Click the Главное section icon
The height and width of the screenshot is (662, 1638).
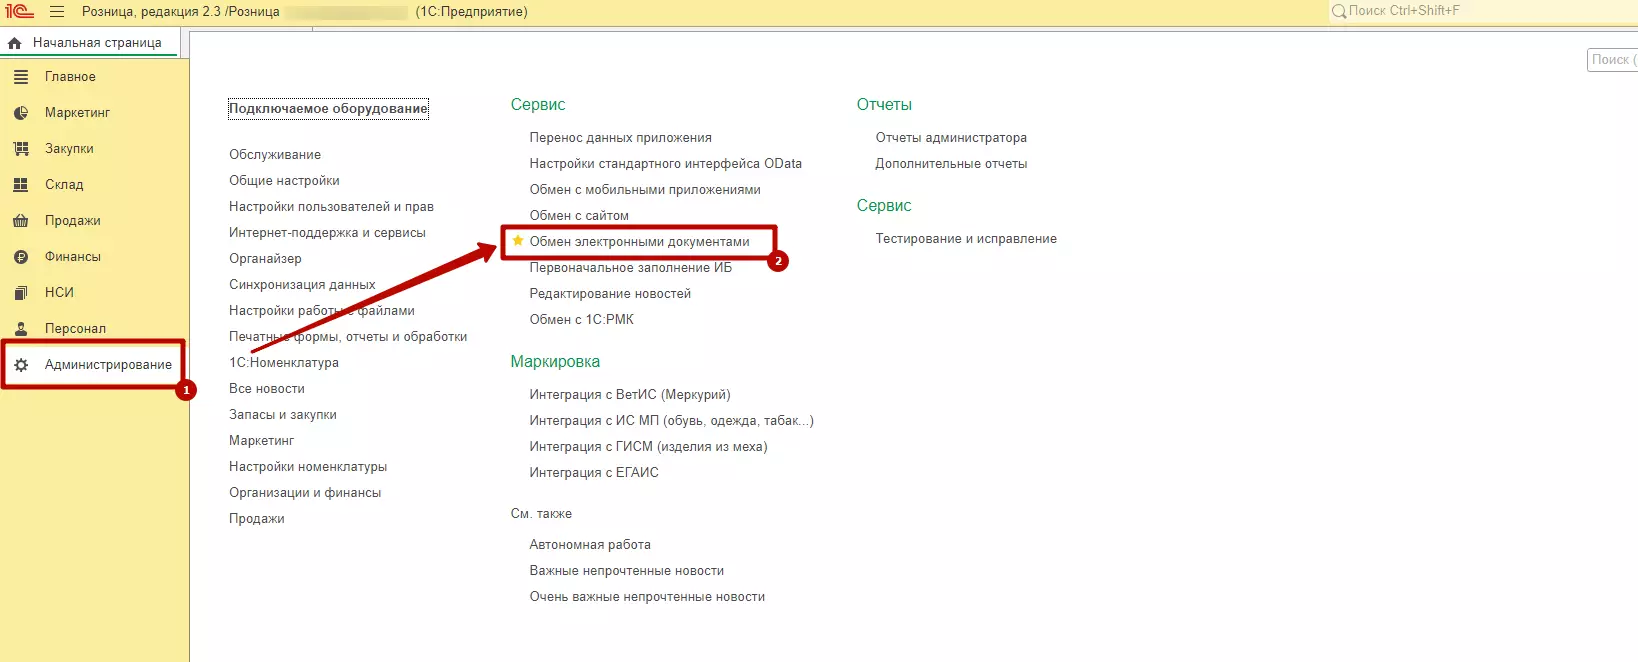21,77
